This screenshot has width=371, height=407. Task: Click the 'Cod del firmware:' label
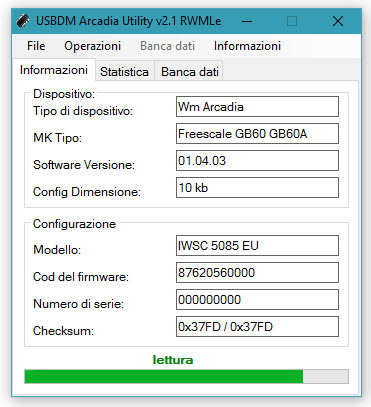(81, 277)
